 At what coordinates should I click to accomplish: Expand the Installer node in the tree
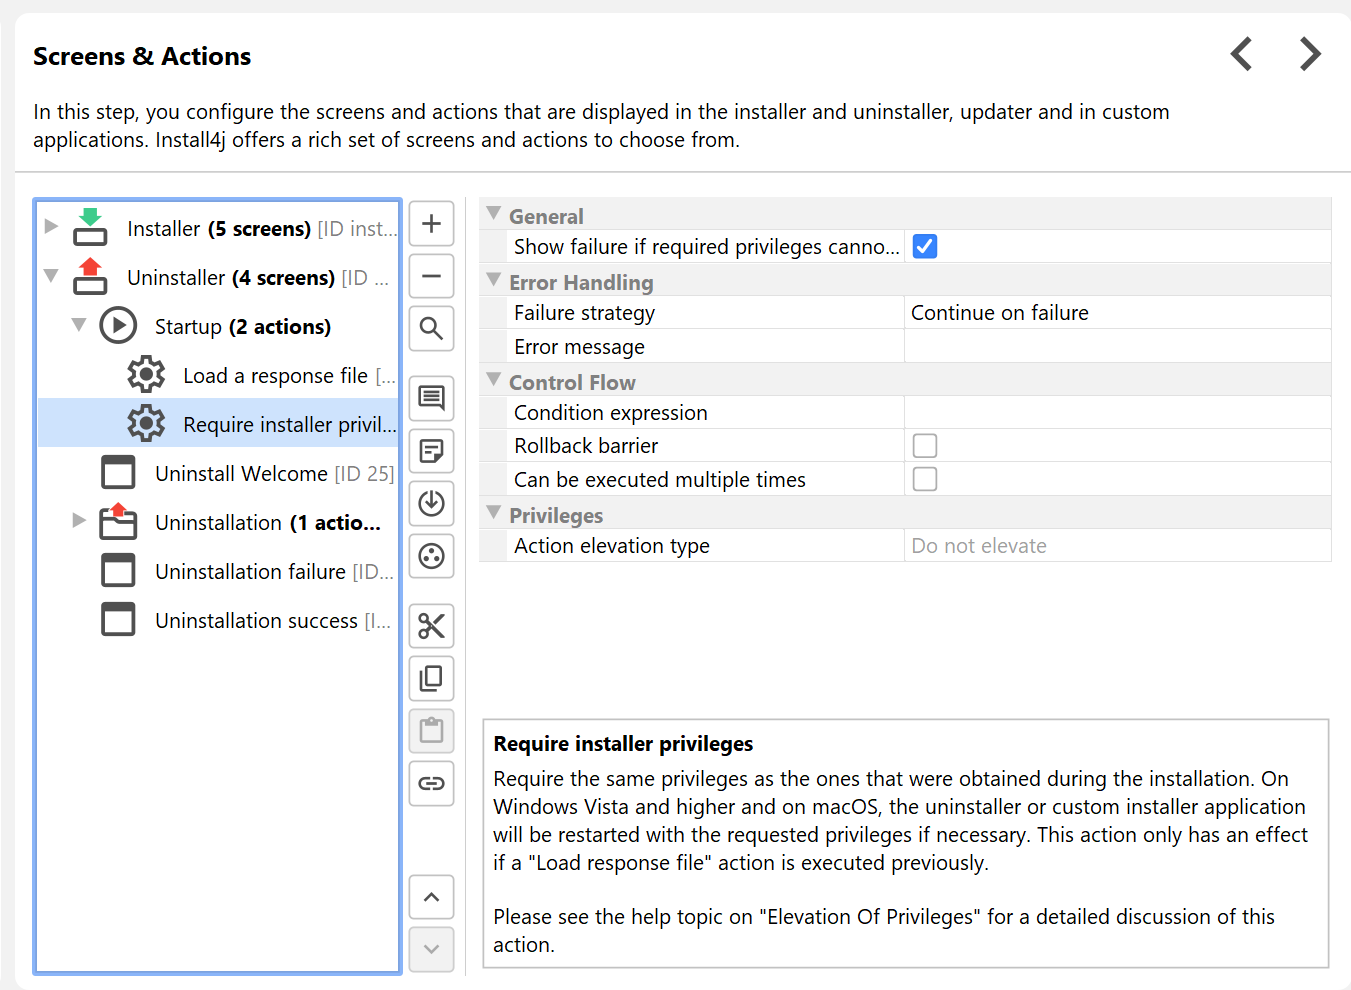click(51, 227)
